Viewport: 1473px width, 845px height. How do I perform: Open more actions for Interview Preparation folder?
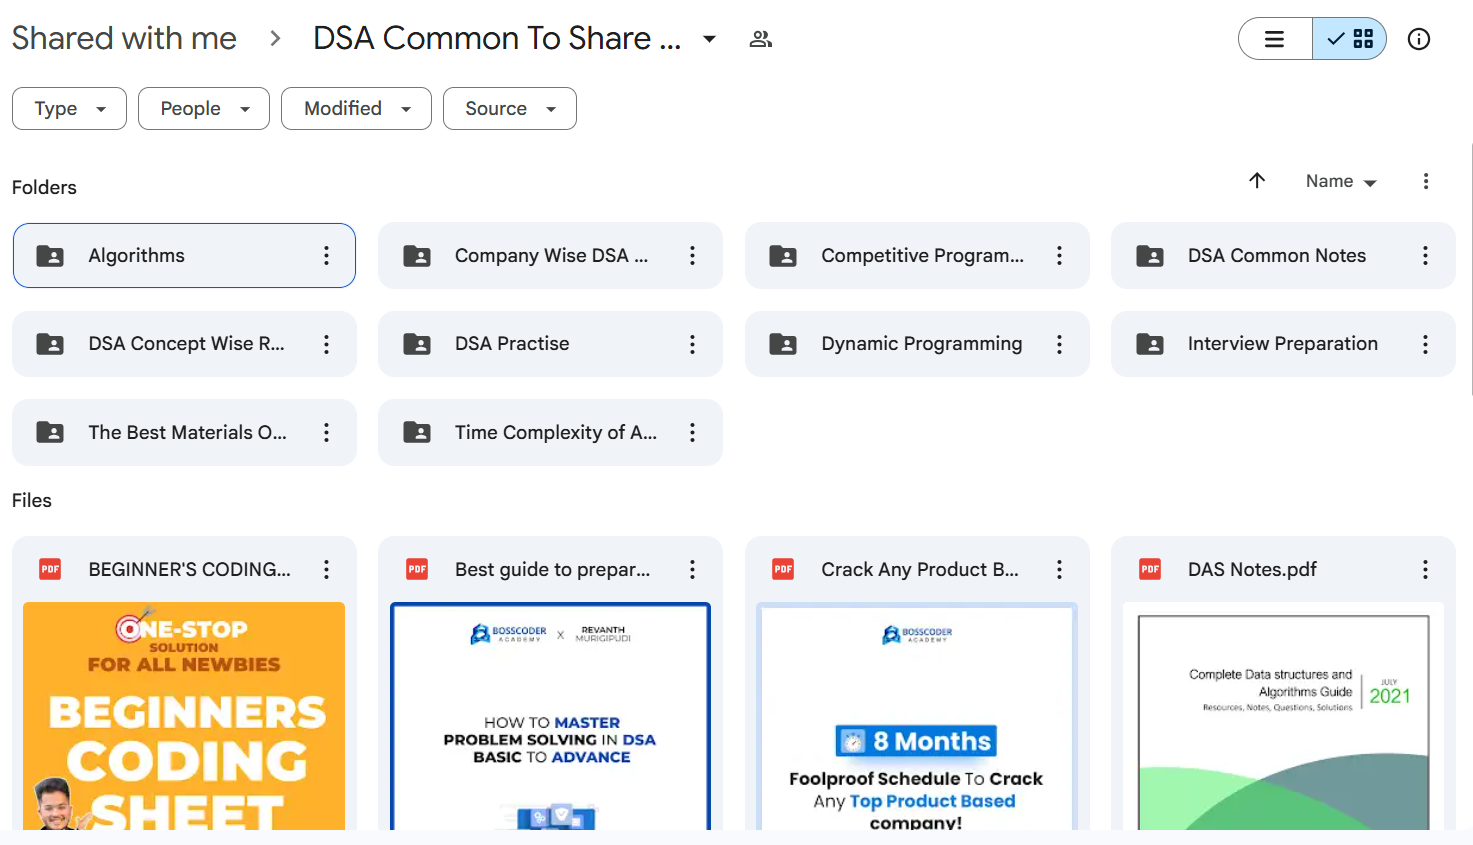pos(1425,344)
